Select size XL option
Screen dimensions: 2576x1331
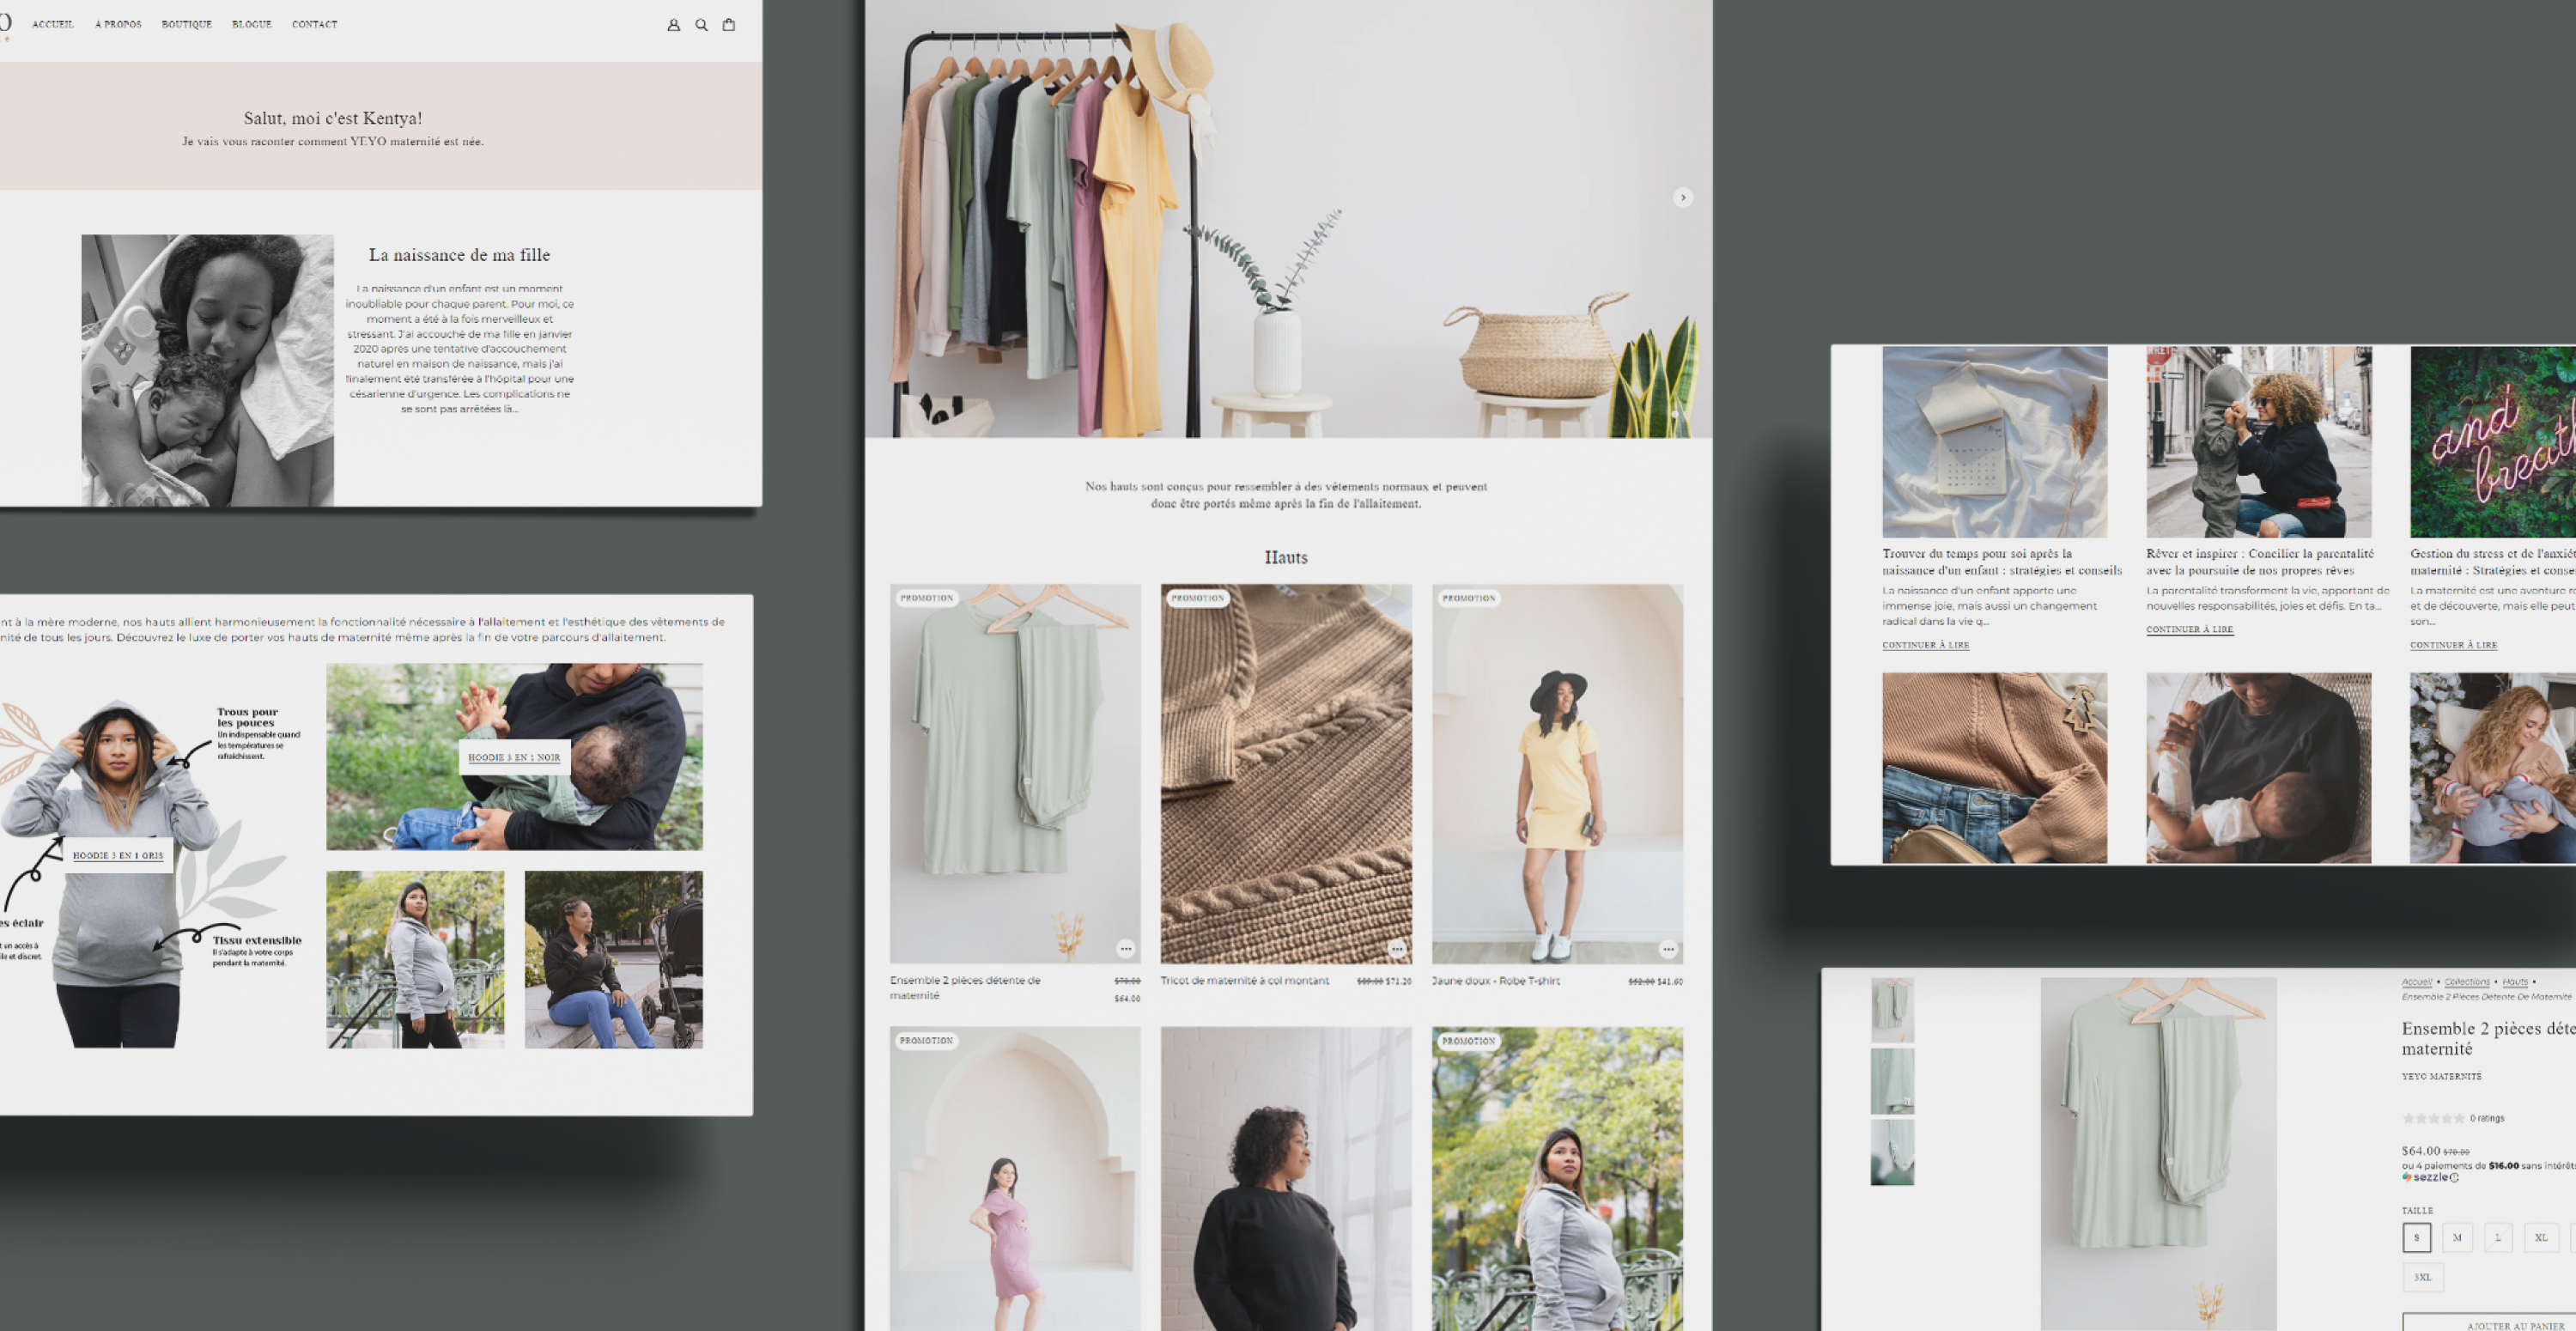(2541, 1237)
